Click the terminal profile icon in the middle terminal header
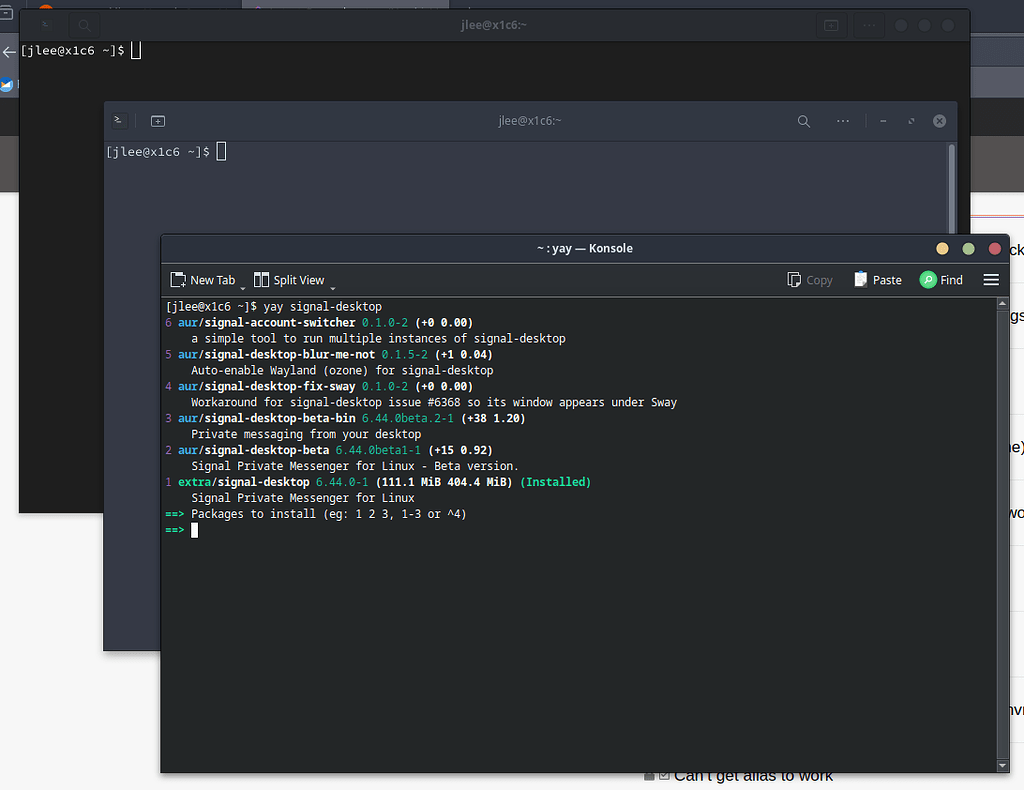 point(118,120)
